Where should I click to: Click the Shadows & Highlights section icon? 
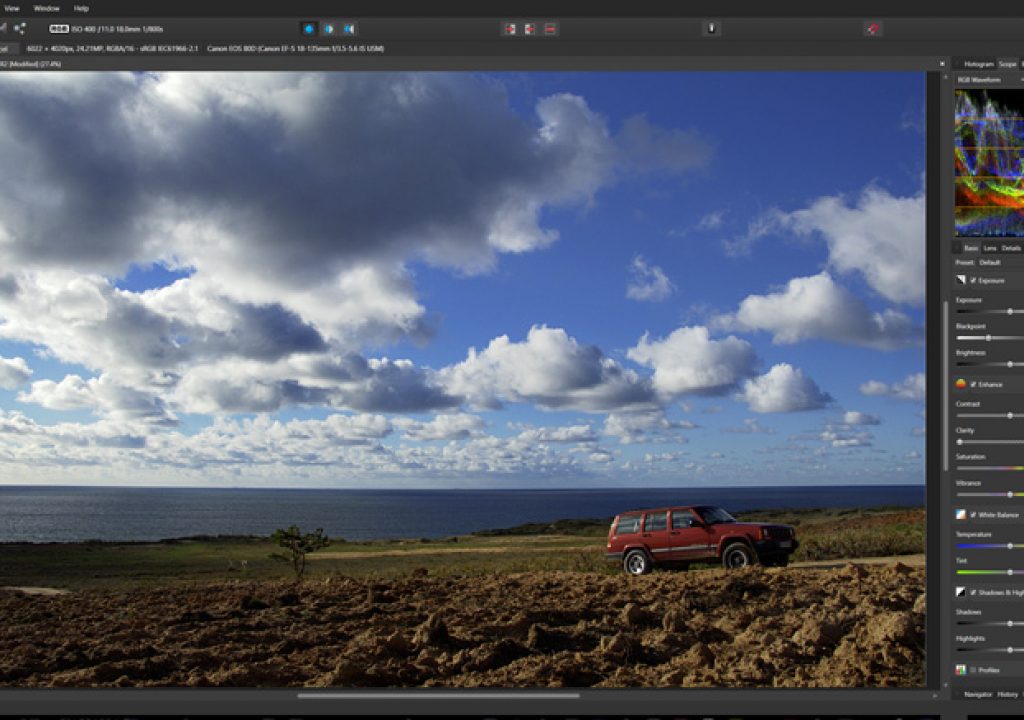961,592
